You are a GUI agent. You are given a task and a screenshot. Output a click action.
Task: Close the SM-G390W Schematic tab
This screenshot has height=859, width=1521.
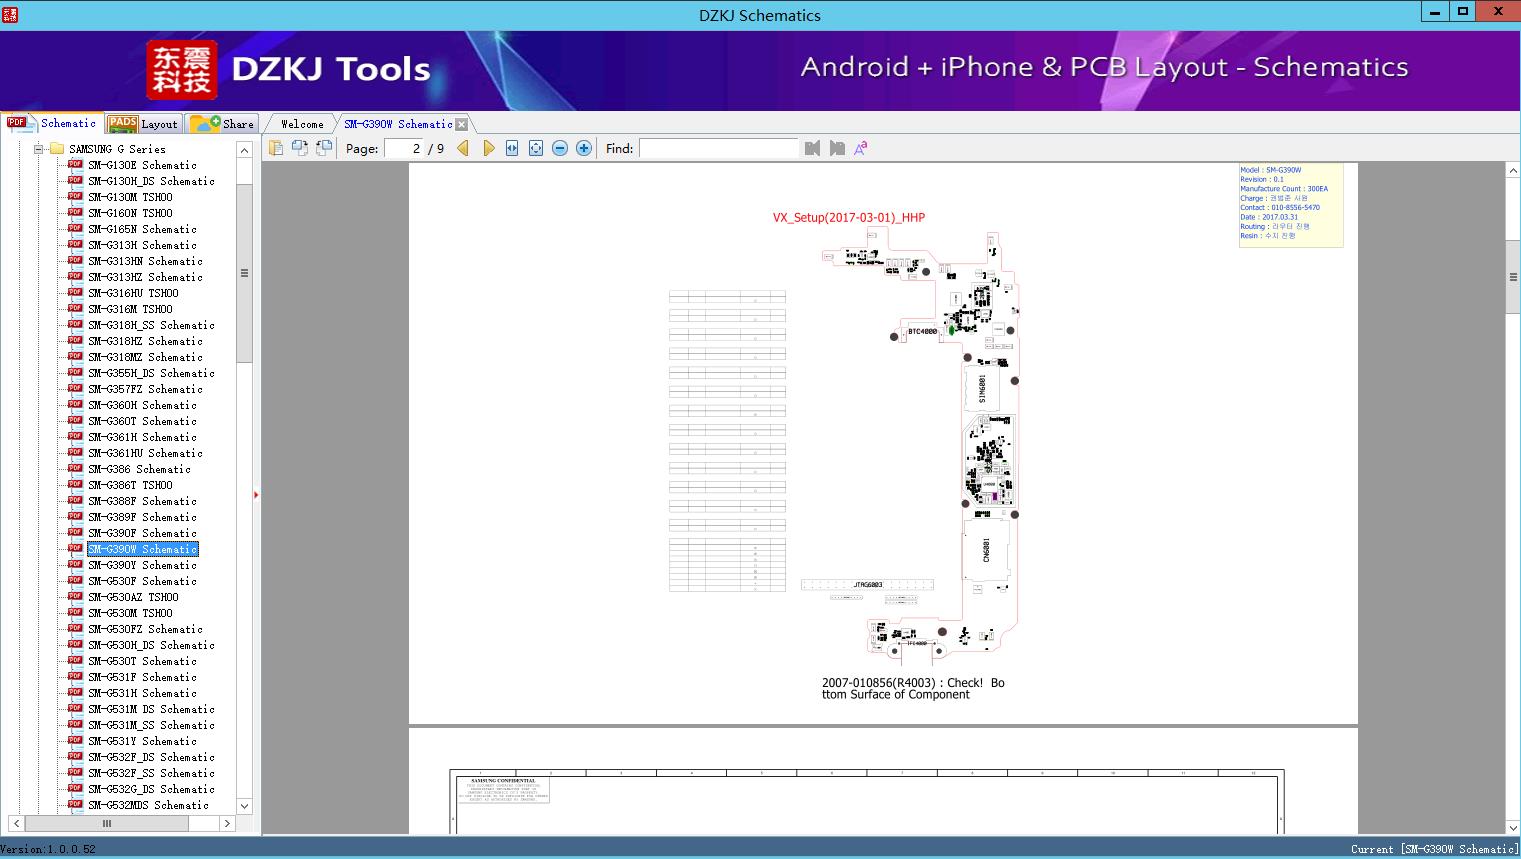(462, 124)
